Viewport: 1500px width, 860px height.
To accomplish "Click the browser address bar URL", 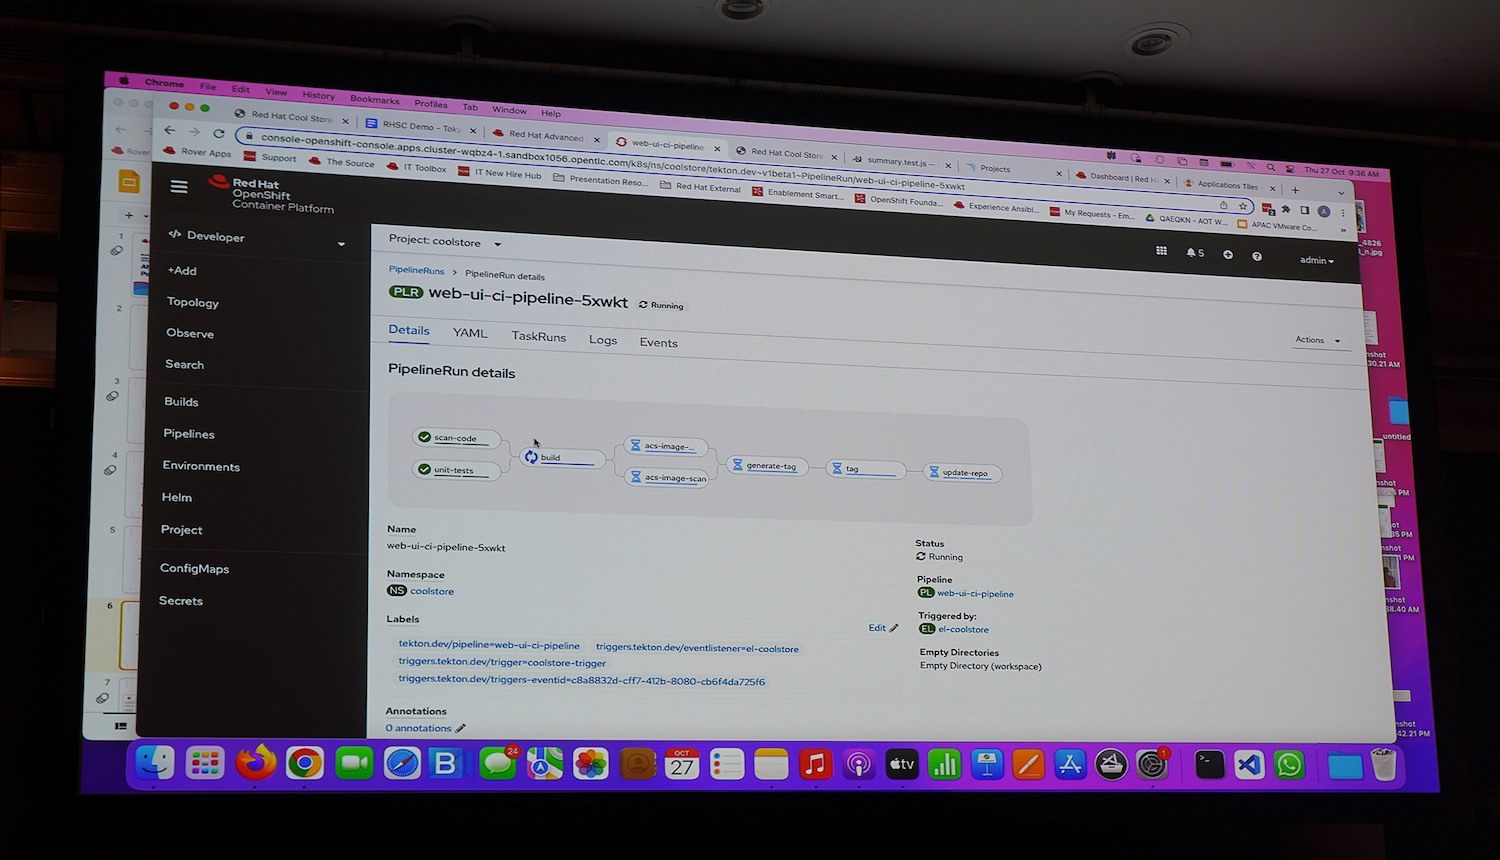I will click(612, 161).
